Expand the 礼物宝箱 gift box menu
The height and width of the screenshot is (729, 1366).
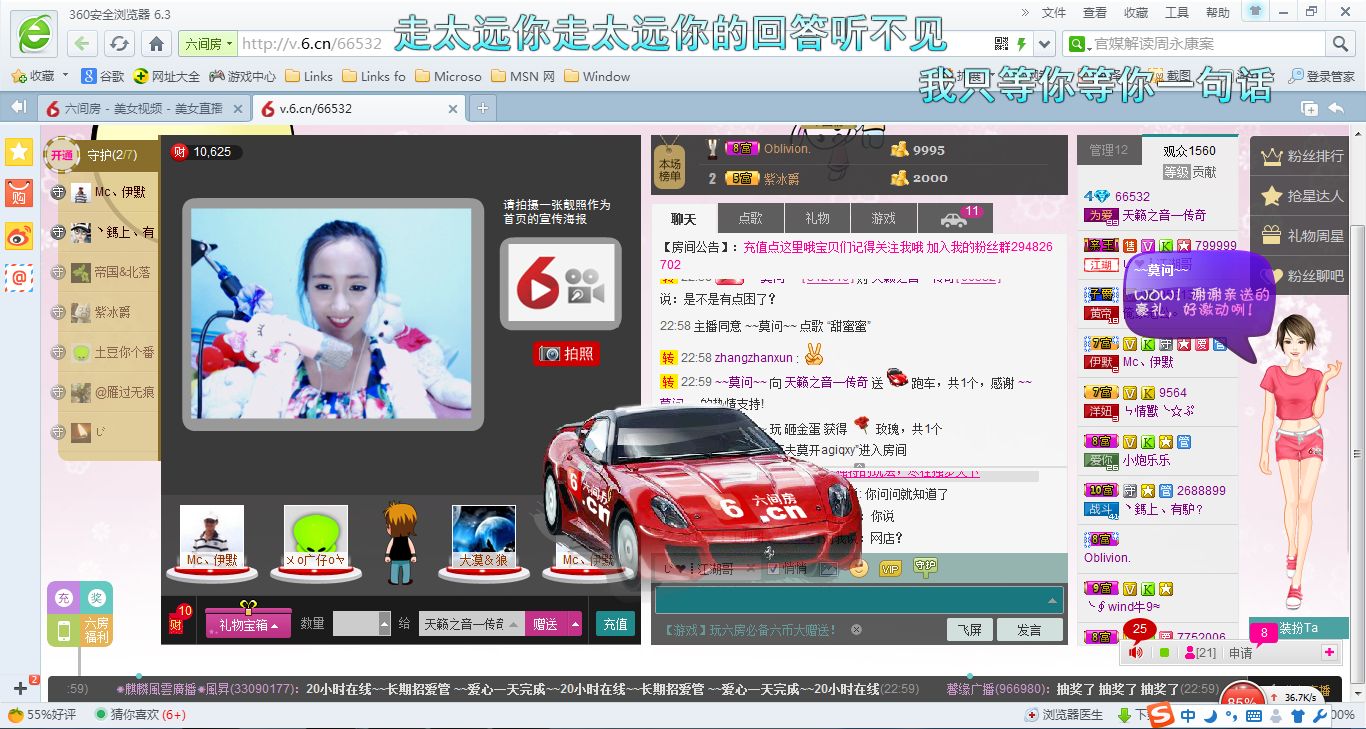[248, 624]
